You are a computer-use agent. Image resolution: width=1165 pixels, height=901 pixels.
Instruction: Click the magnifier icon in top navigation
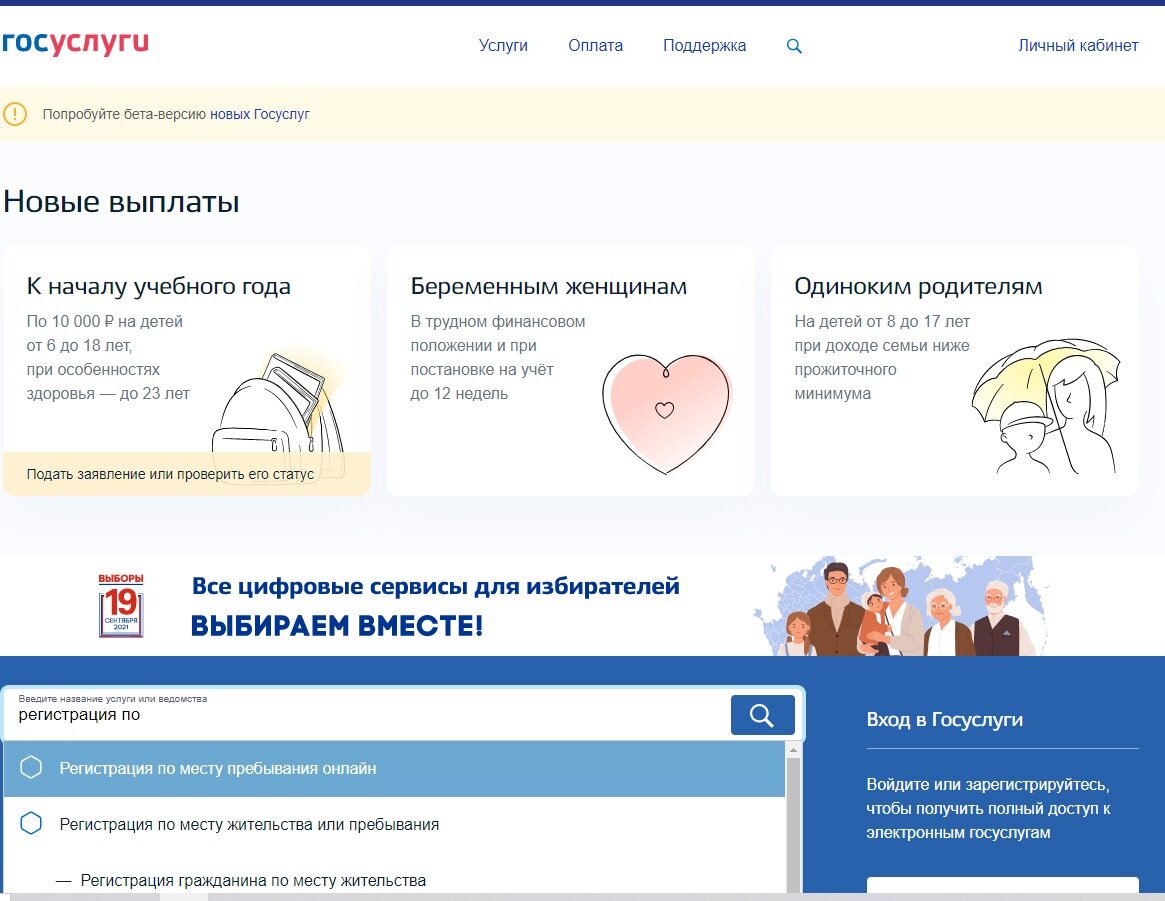click(794, 46)
